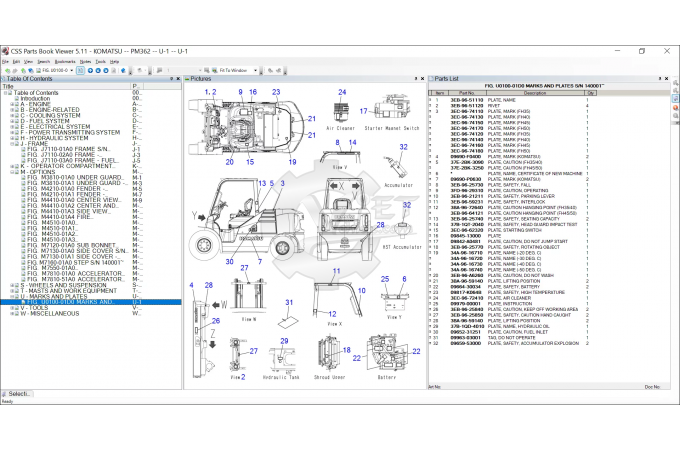Click the orange circle icon in right sidebar
680x450 pixels.
(x=675, y=108)
